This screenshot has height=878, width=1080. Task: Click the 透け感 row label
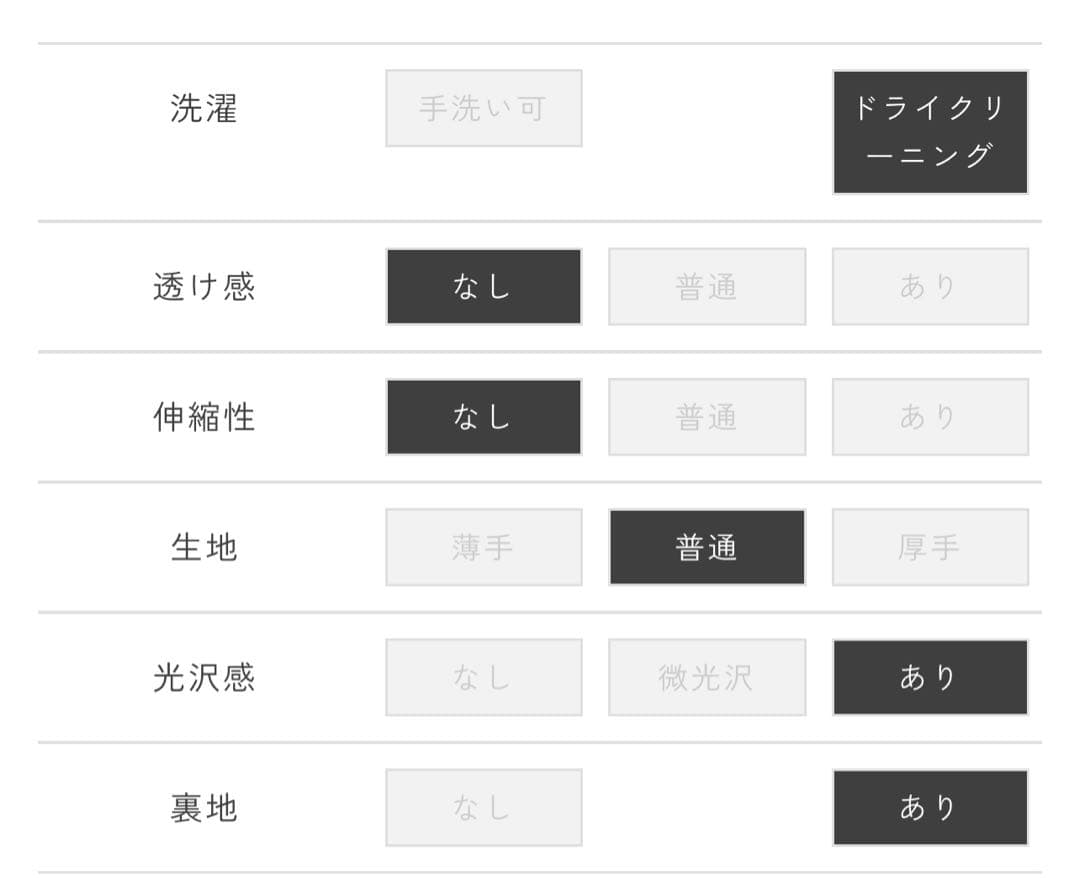(x=204, y=287)
